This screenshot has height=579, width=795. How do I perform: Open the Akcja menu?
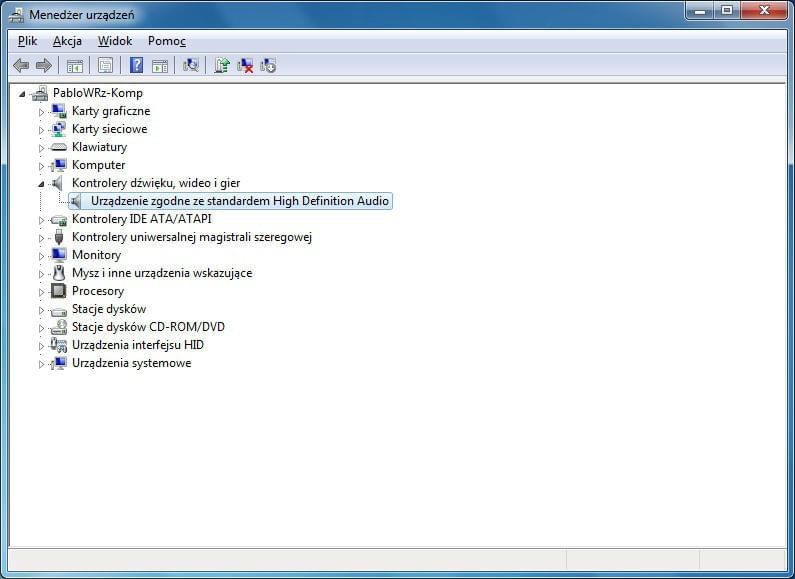pyautogui.click(x=67, y=41)
